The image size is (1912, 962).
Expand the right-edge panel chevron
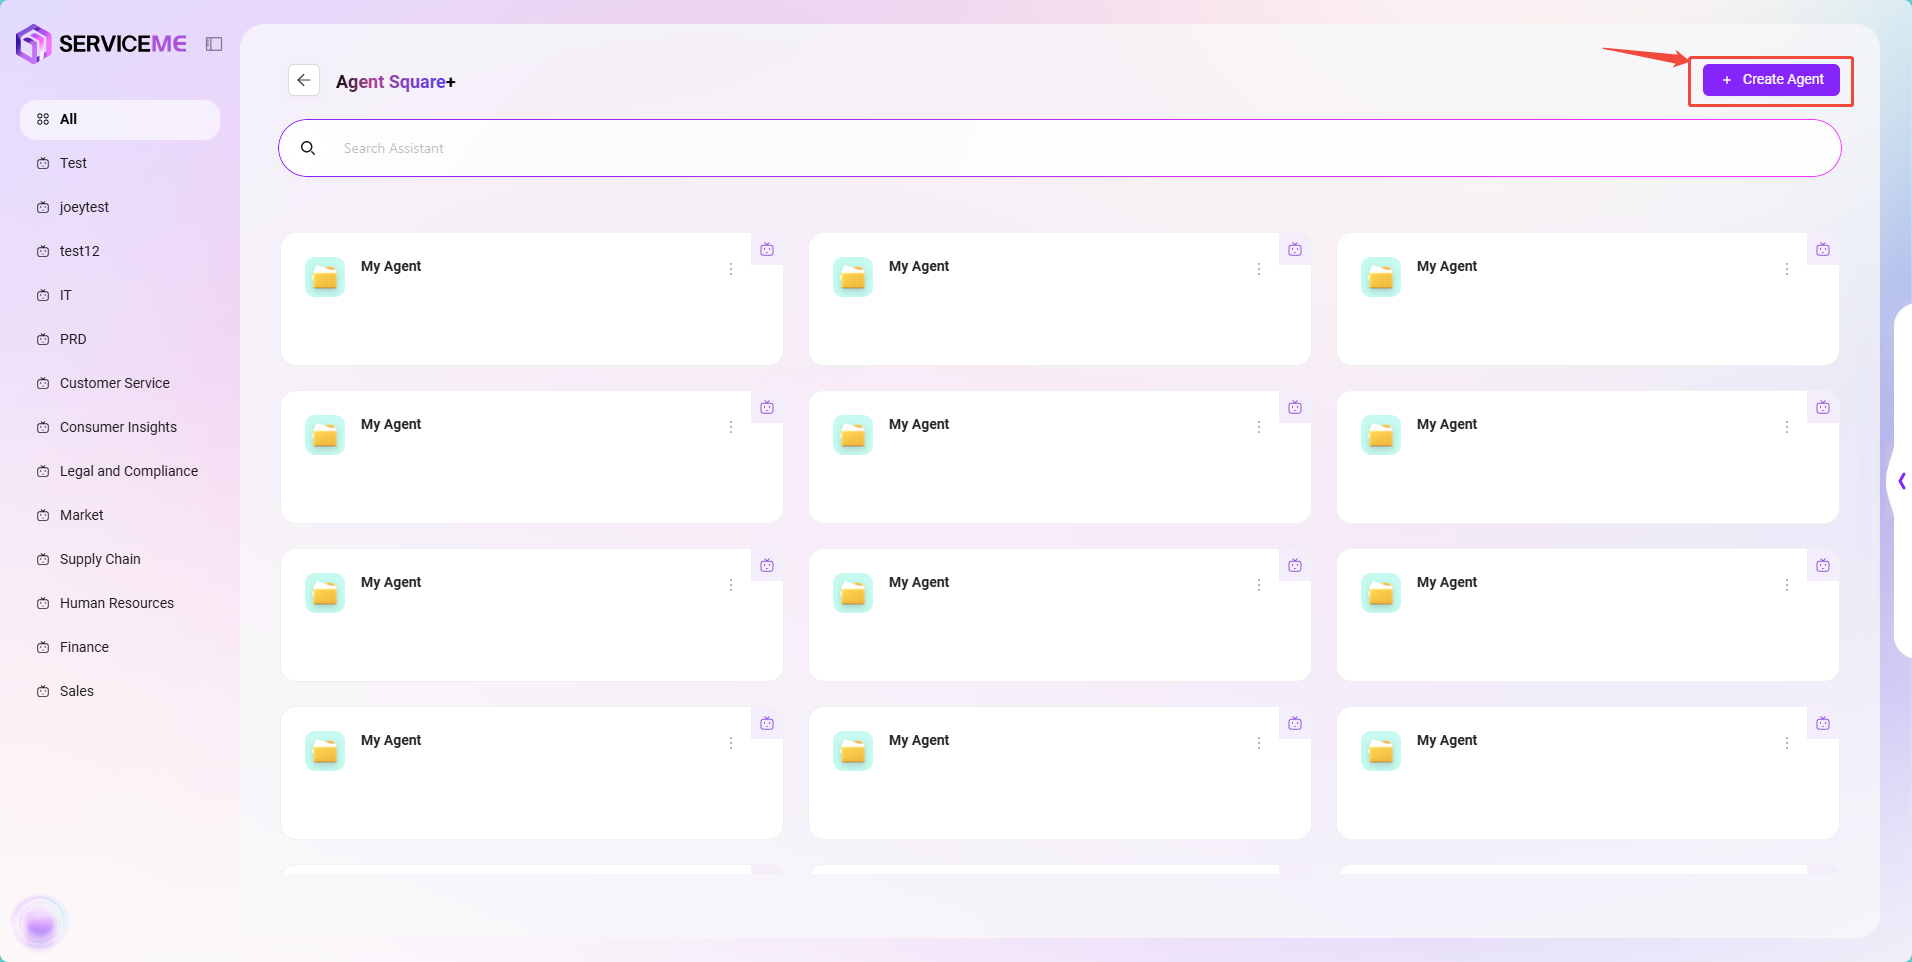[x=1902, y=482]
